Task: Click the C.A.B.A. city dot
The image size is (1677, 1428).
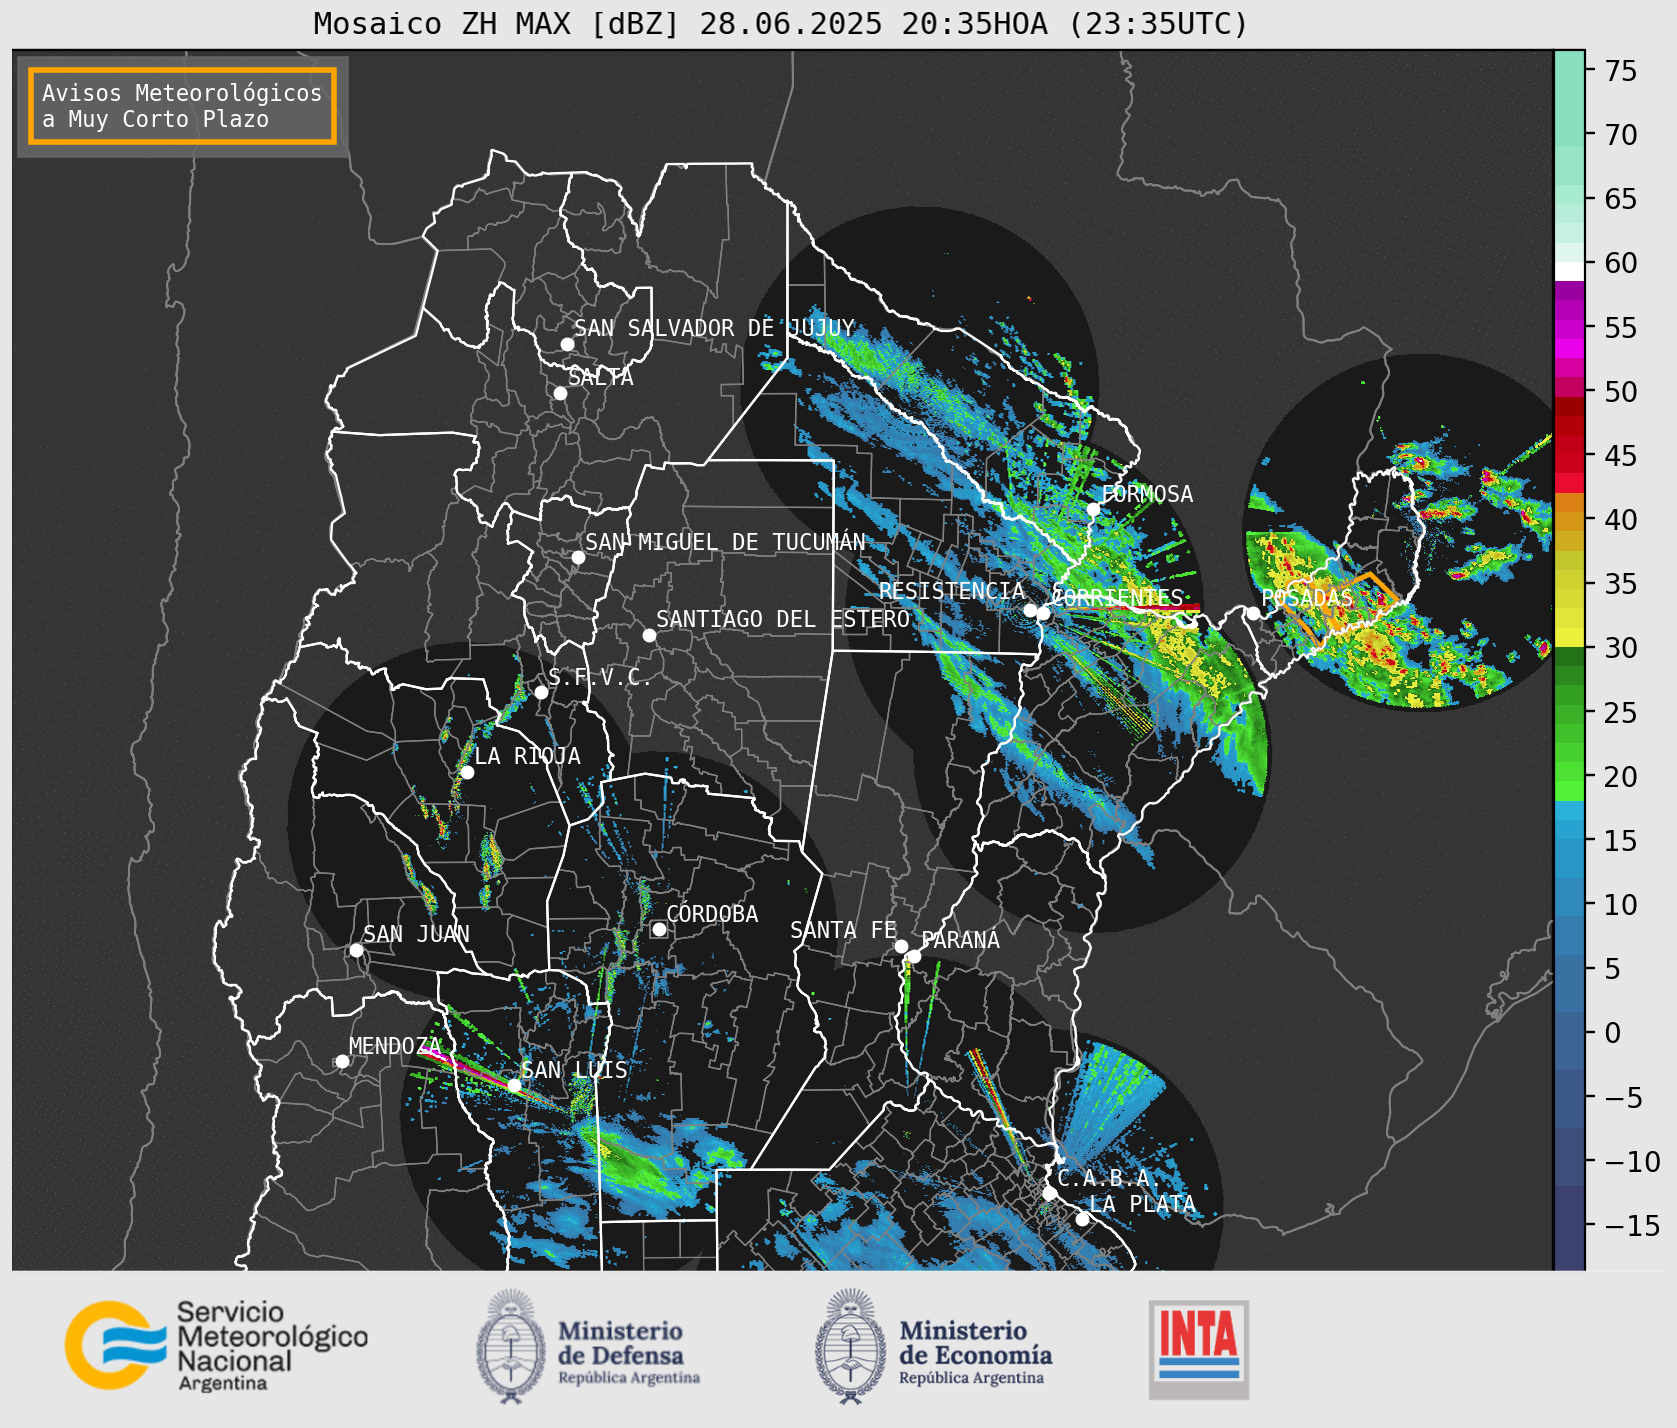Action: (x=1049, y=1193)
